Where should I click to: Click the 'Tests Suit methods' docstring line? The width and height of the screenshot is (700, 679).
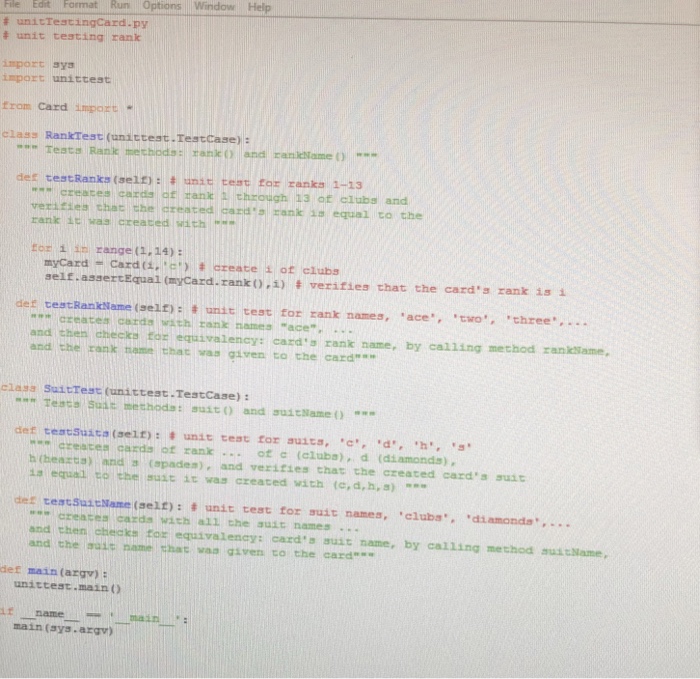pos(195,408)
